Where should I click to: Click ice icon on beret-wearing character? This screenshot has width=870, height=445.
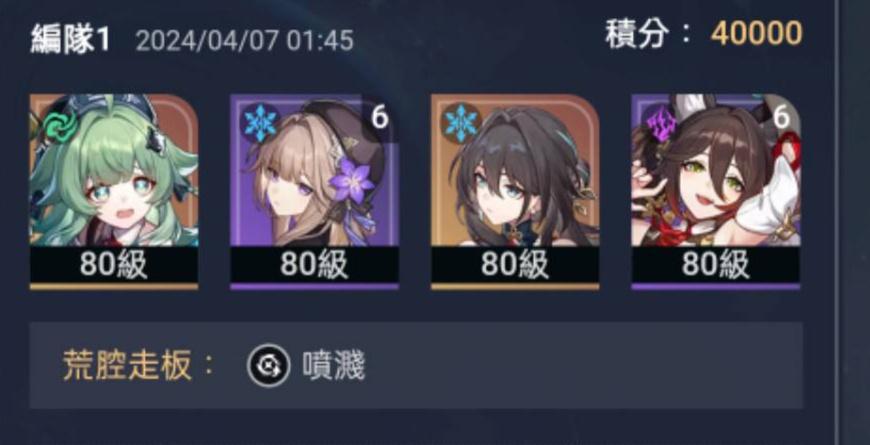coord(259,123)
